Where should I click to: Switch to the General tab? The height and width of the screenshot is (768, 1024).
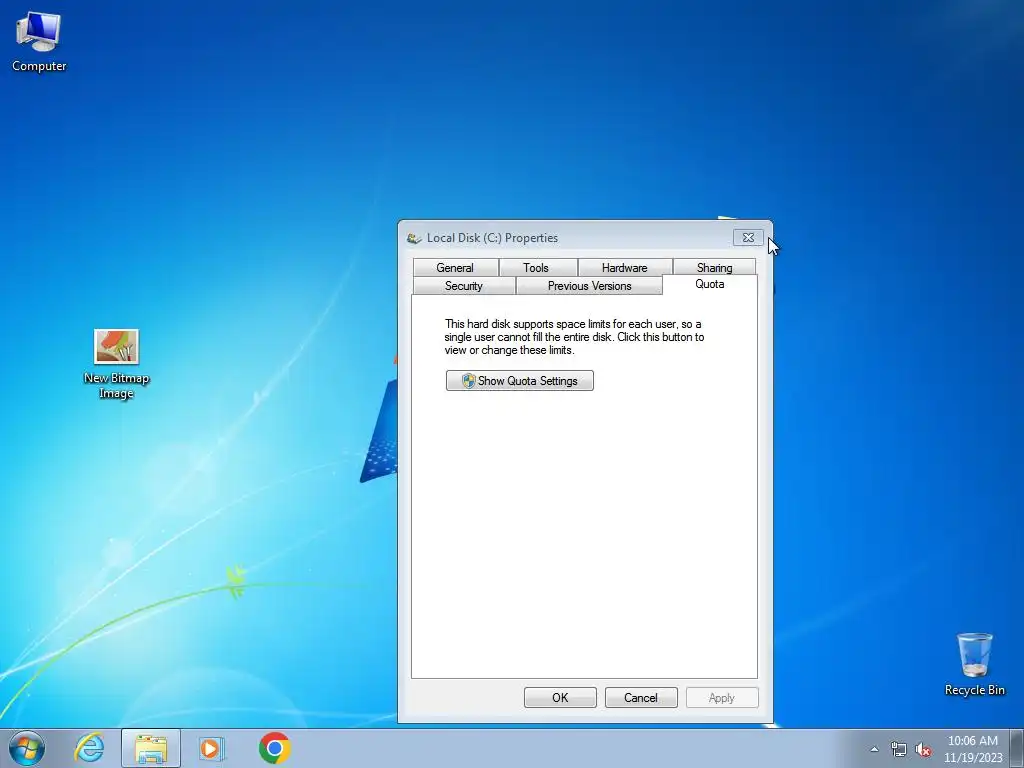455,268
